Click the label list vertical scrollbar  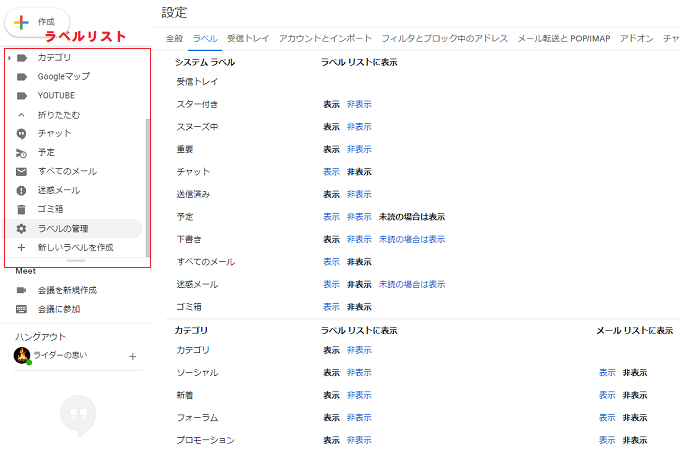point(147,187)
